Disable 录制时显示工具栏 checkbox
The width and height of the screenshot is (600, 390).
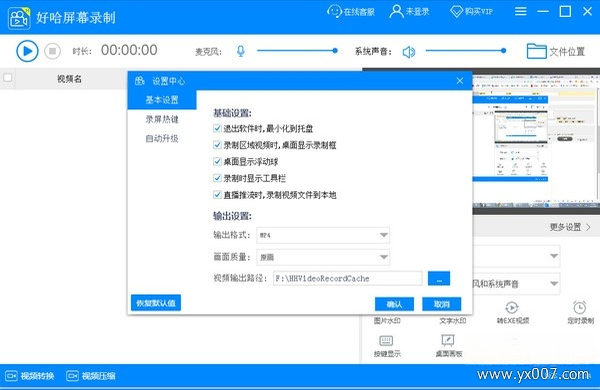[217, 178]
